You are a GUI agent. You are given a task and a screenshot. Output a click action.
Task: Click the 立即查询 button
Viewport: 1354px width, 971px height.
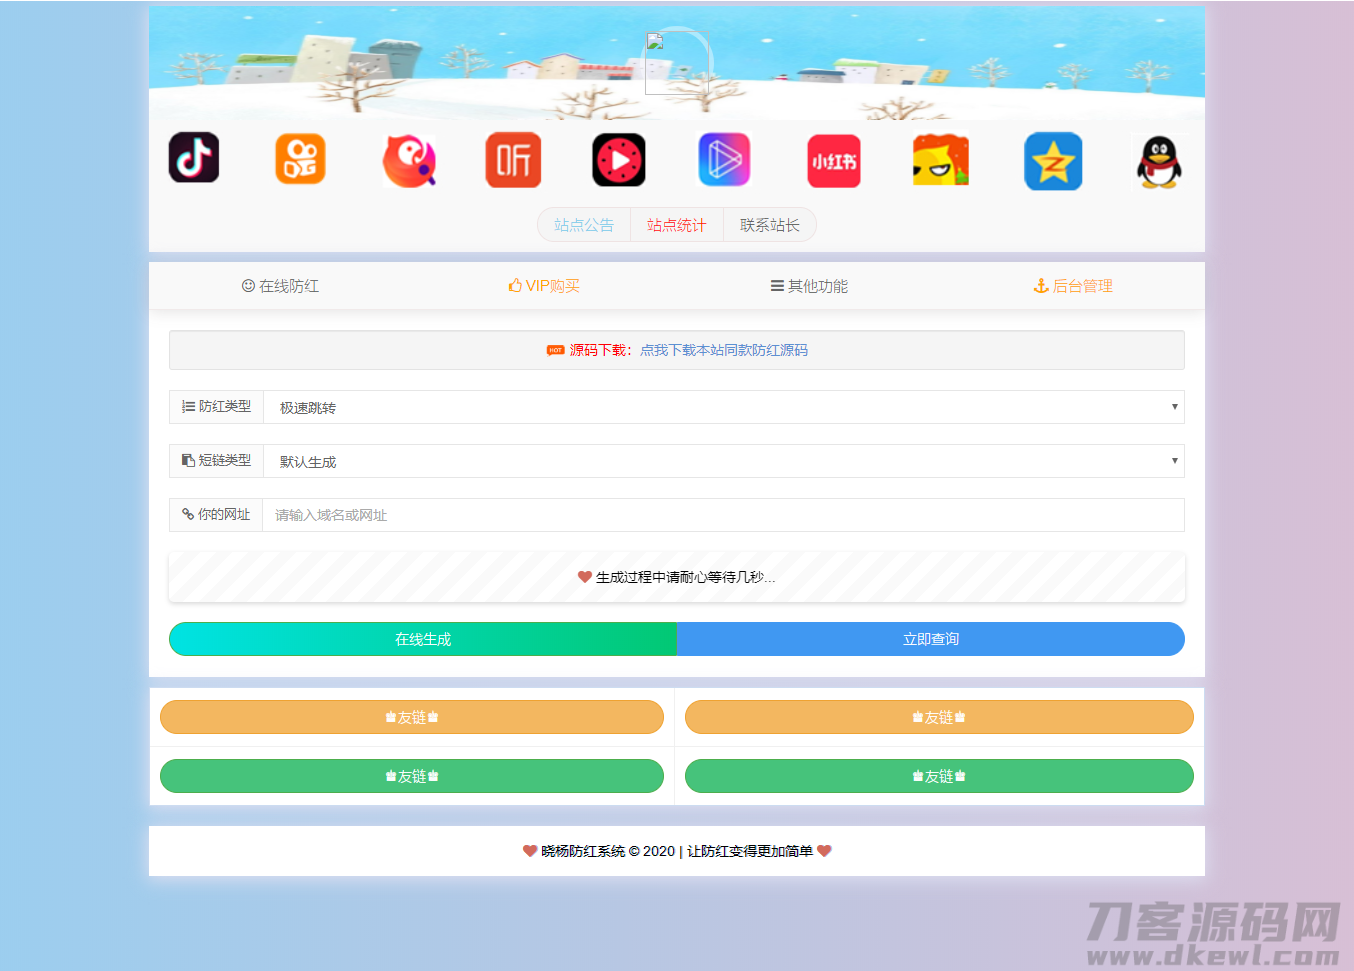(930, 639)
